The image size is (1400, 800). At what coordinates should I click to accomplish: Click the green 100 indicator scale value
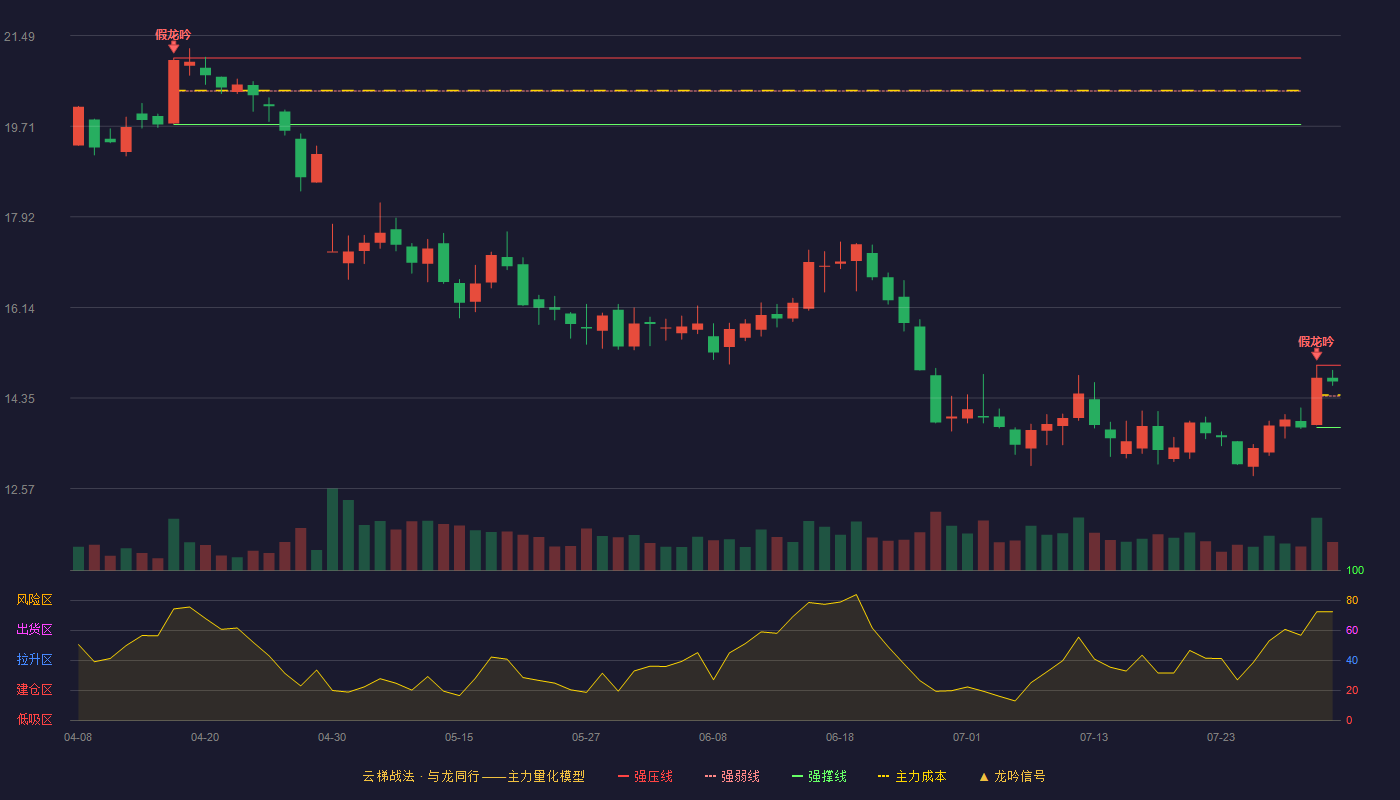1355,571
